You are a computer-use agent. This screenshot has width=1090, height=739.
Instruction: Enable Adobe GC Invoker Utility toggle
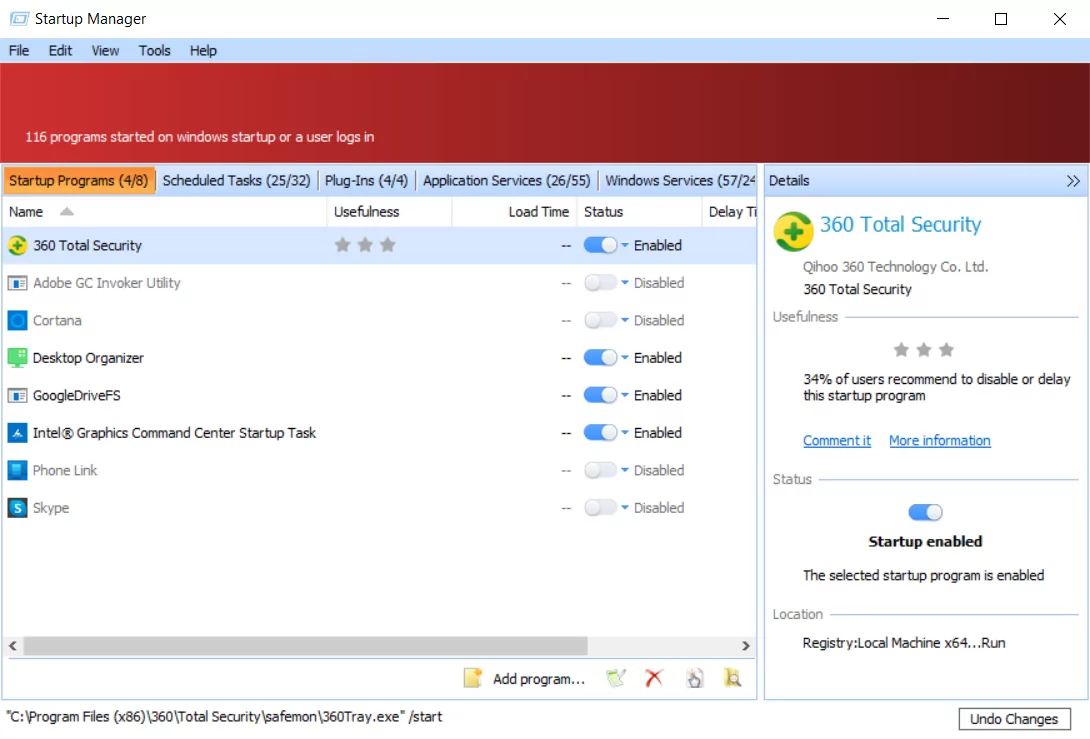pos(600,283)
